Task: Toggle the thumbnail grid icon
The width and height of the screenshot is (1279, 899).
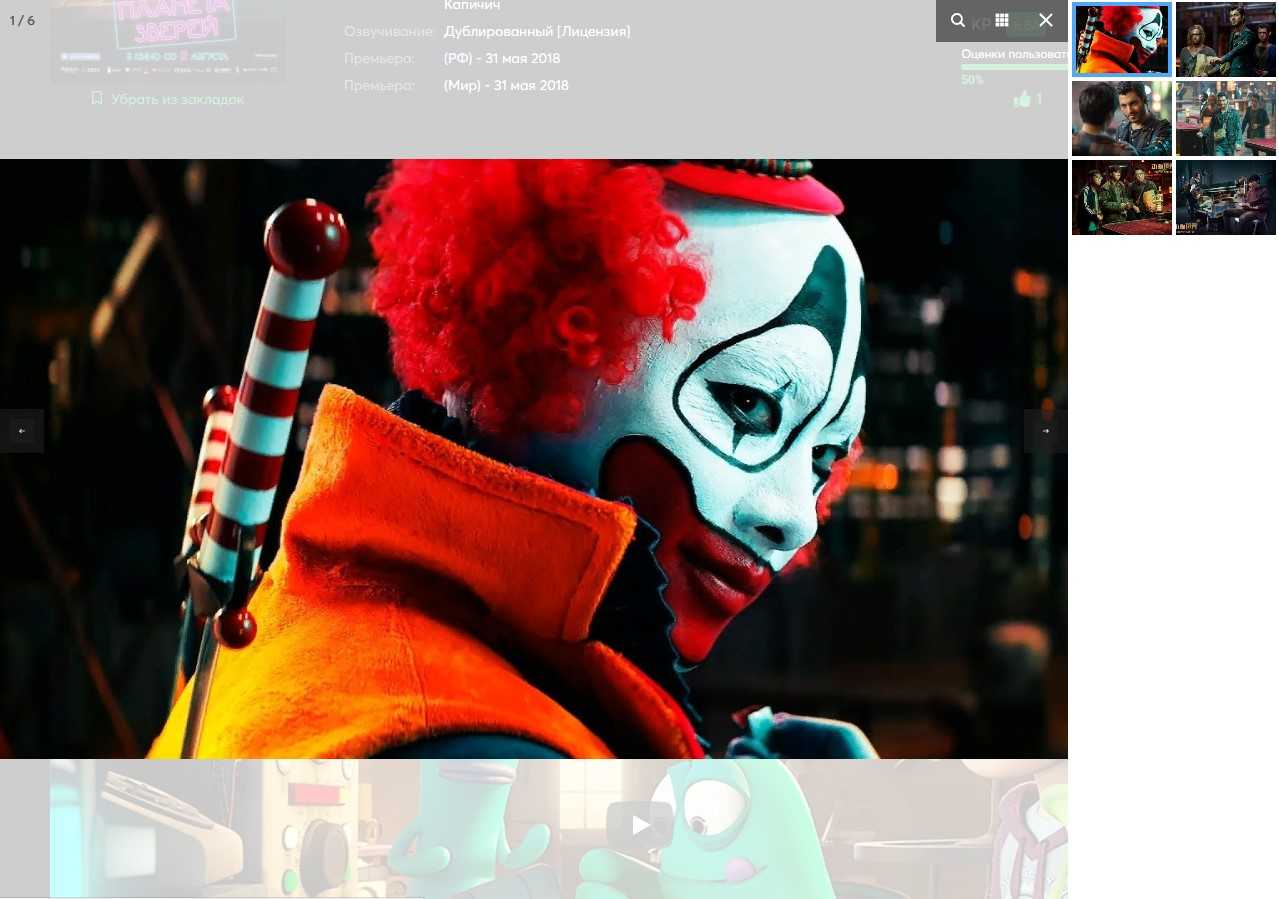Action: (x=1002, y=20)
